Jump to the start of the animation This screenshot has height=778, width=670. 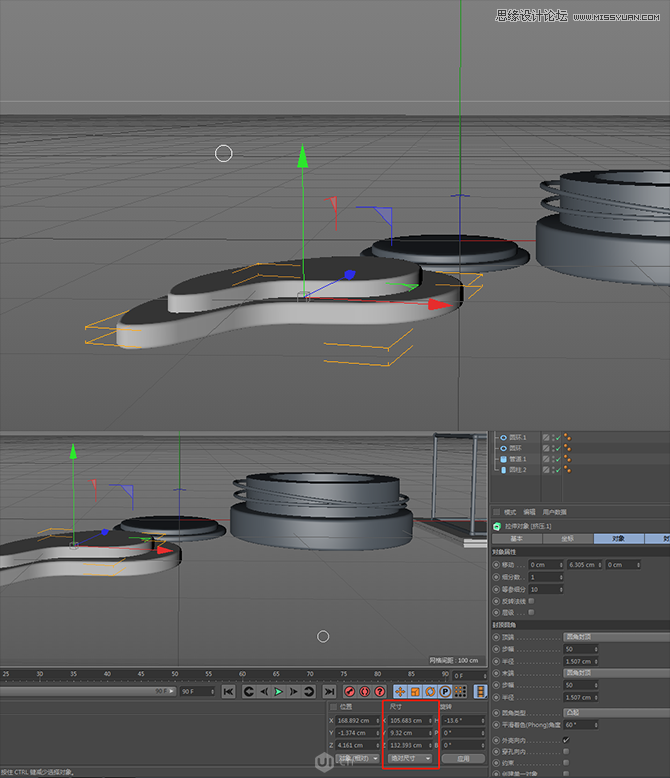229,691
